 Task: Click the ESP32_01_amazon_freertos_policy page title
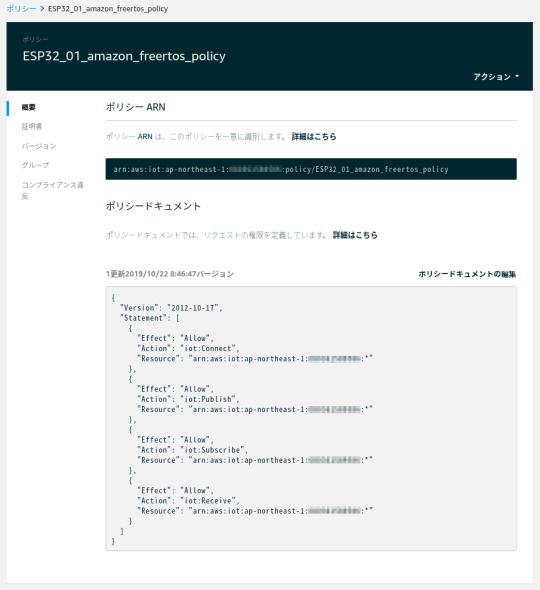124,56
